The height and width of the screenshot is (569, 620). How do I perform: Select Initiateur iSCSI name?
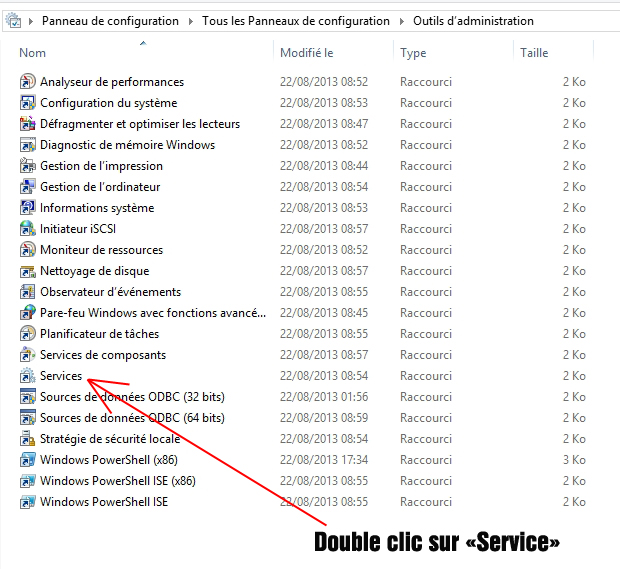coord(78,229)
